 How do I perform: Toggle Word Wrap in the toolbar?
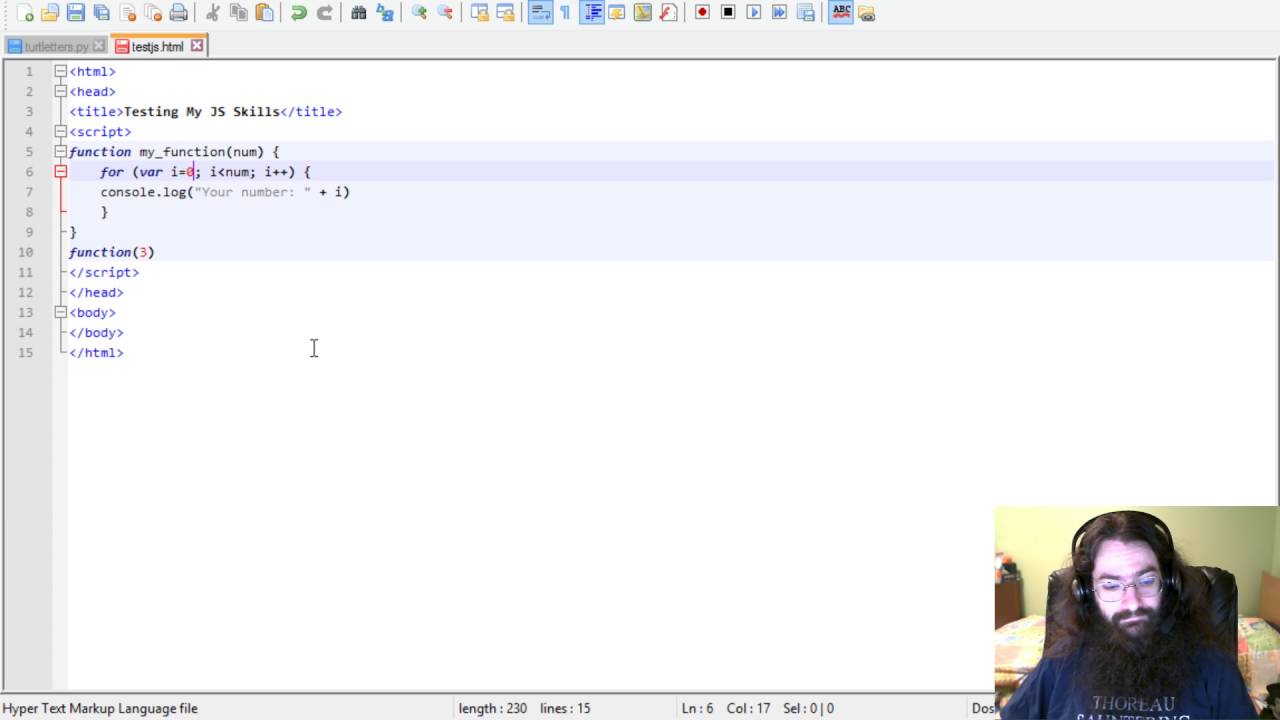tap(540, 13)
